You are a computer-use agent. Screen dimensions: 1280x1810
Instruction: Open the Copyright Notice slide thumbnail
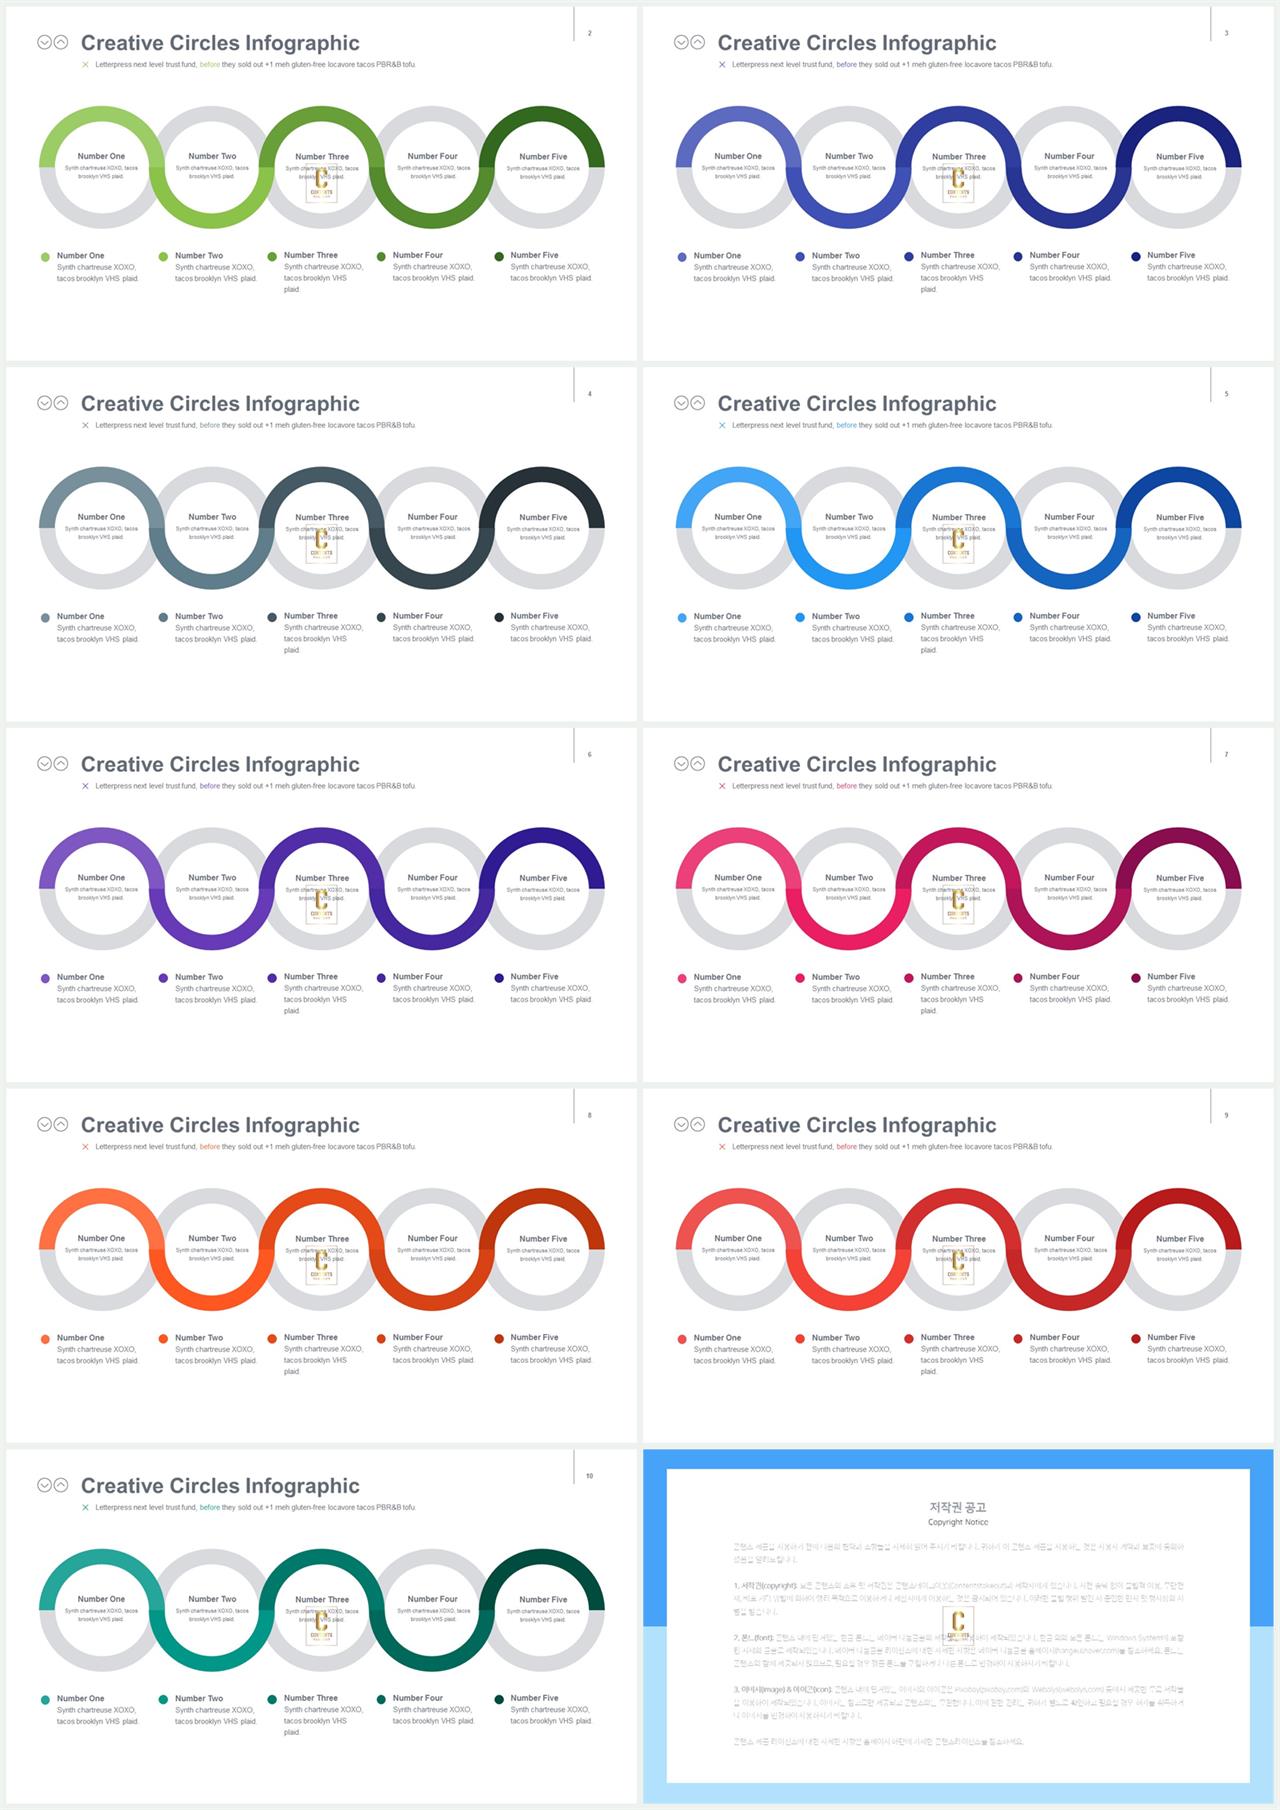point(958,1626)
